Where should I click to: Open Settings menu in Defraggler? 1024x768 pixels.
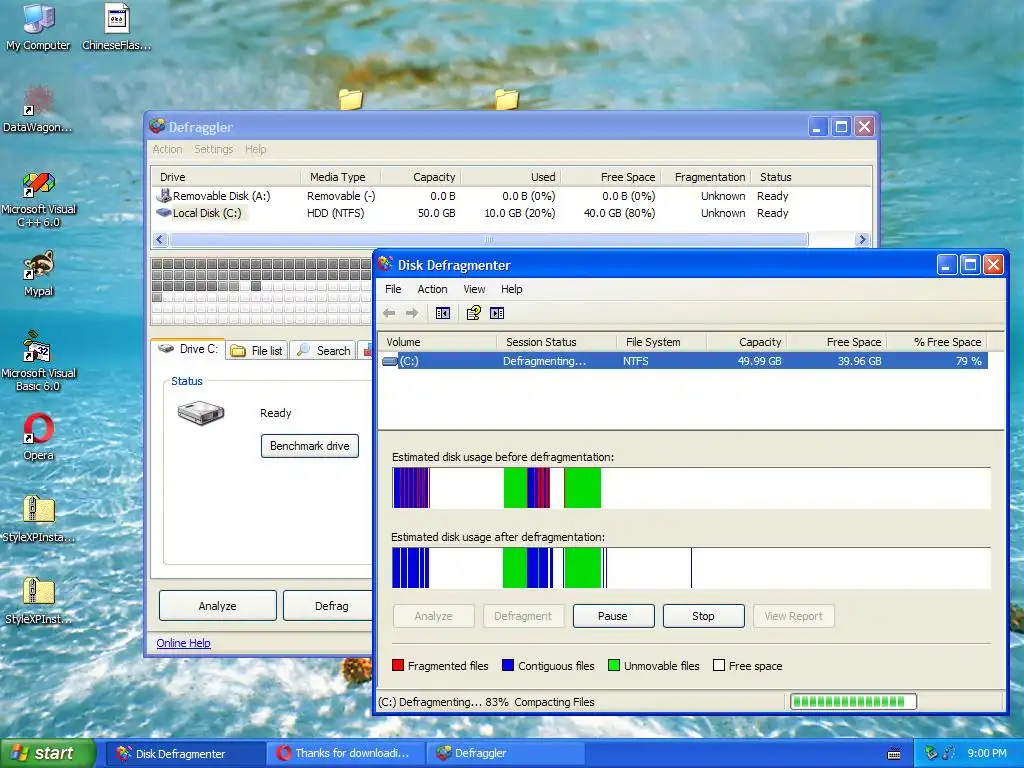coord(214,149)
